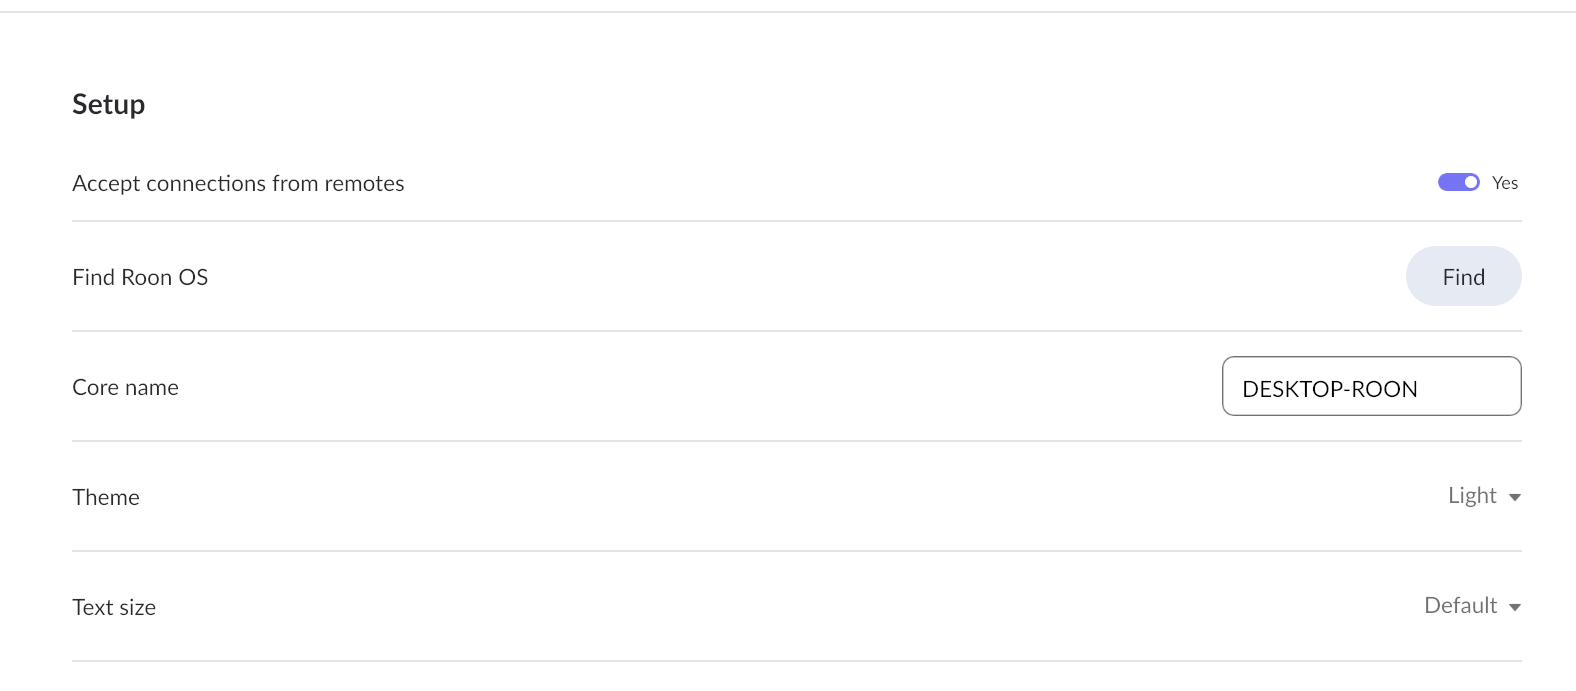This screenshot has height=691, width=1576.
Task: Click the caret arrow next to Light
Action: [1514, 498]
